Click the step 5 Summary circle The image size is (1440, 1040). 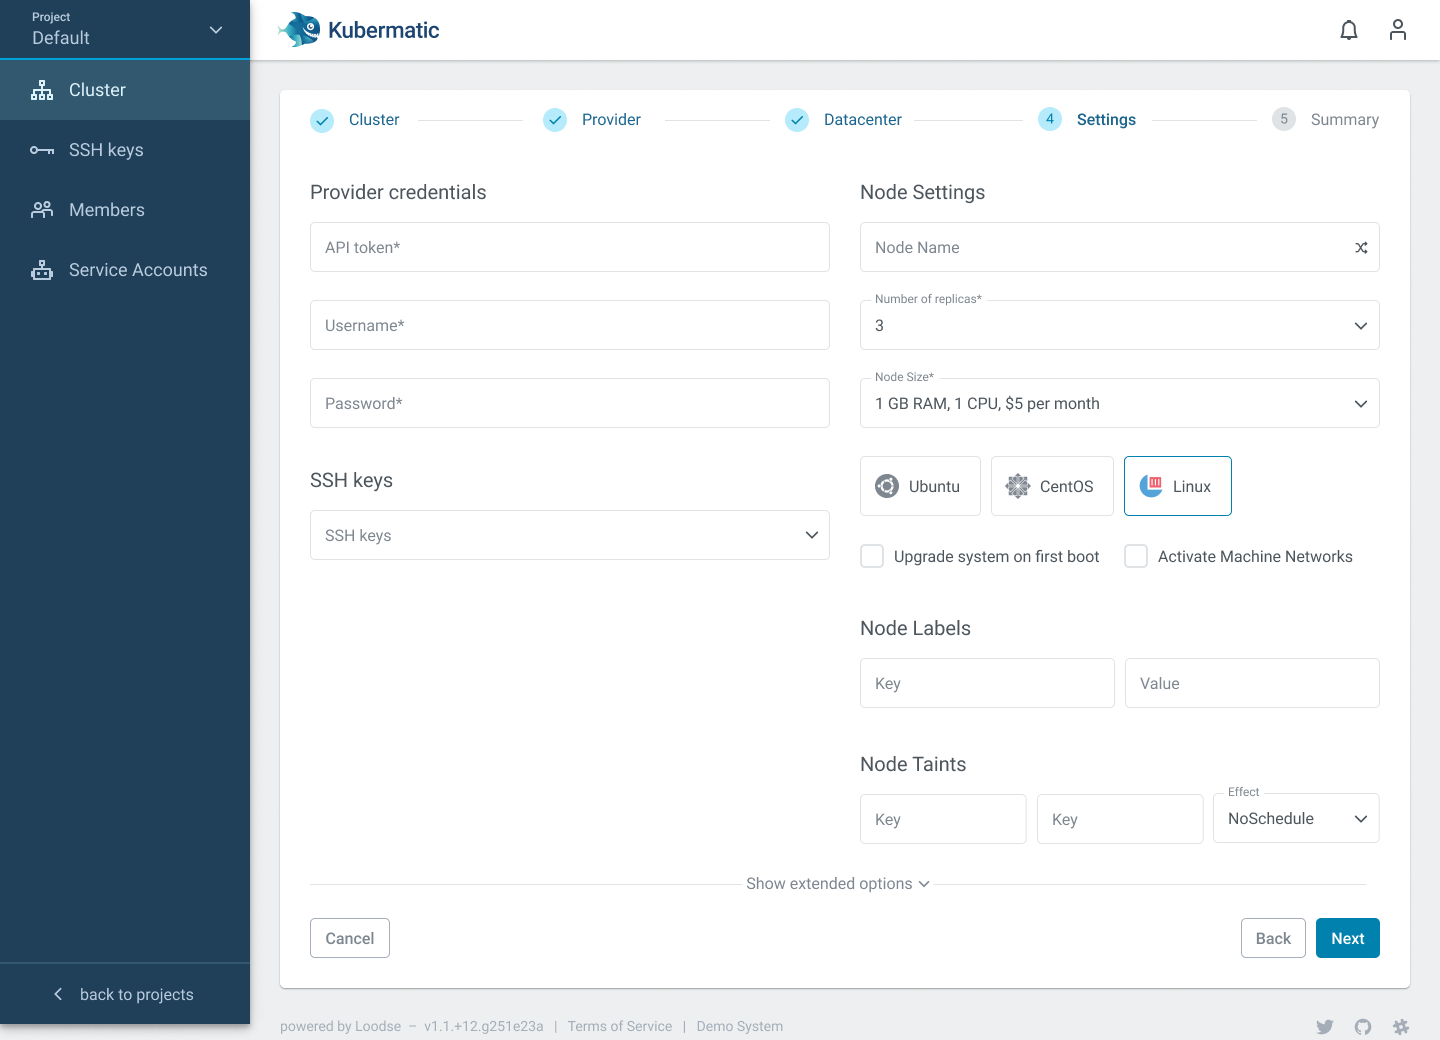pos(1284,119)
